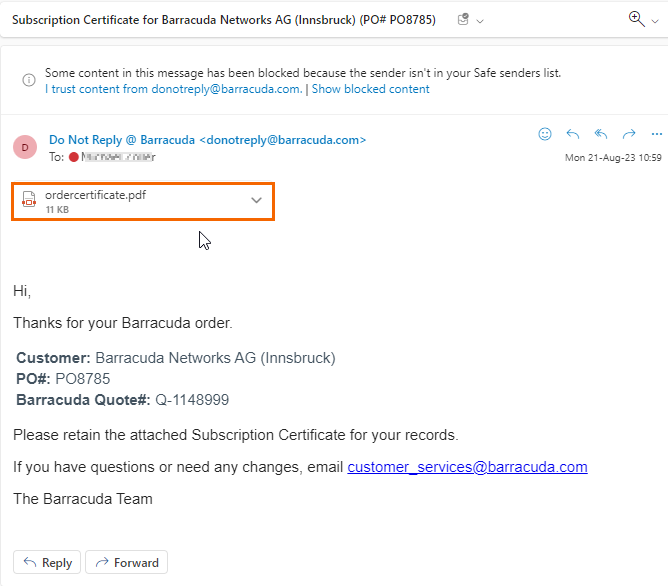The image size is (668, 586).
Task: Click the red presence dot of recipient
Action: (74, 157)
